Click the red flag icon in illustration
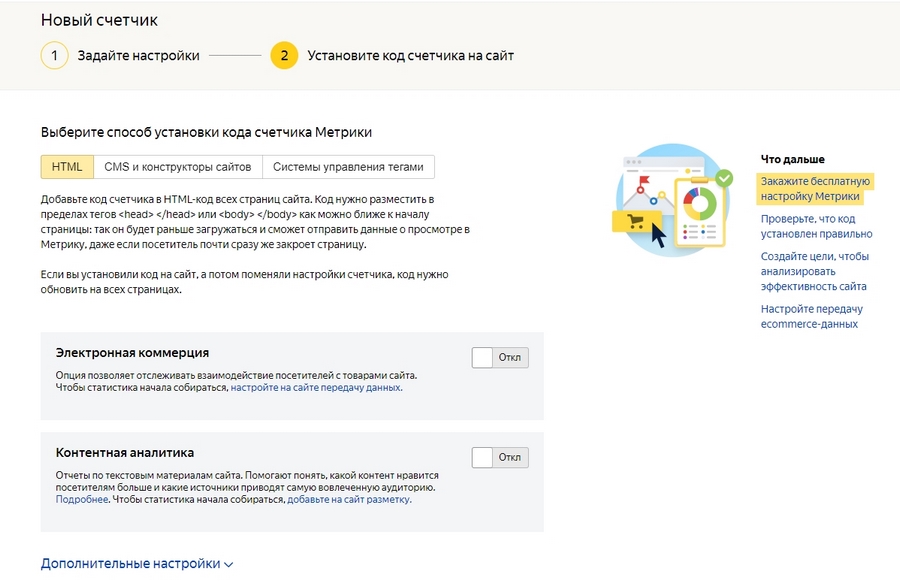The width and height of the screenshot is (900, 581). [644, 180]
